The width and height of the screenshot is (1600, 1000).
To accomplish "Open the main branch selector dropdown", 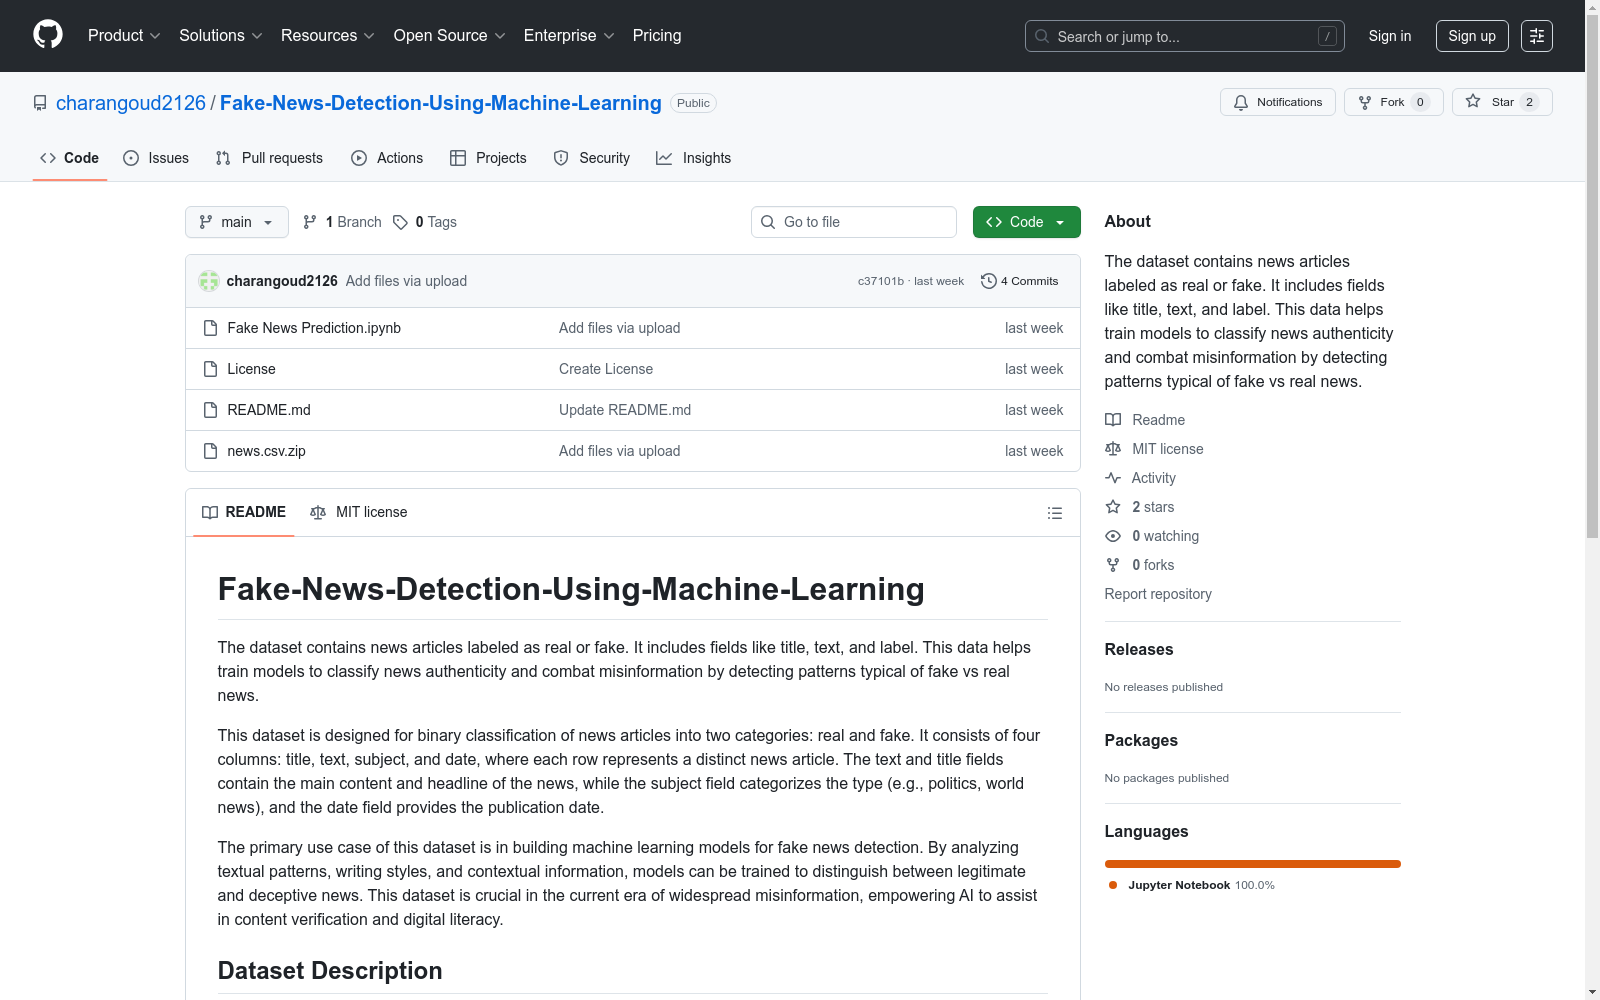I will [x=237, y=222].
